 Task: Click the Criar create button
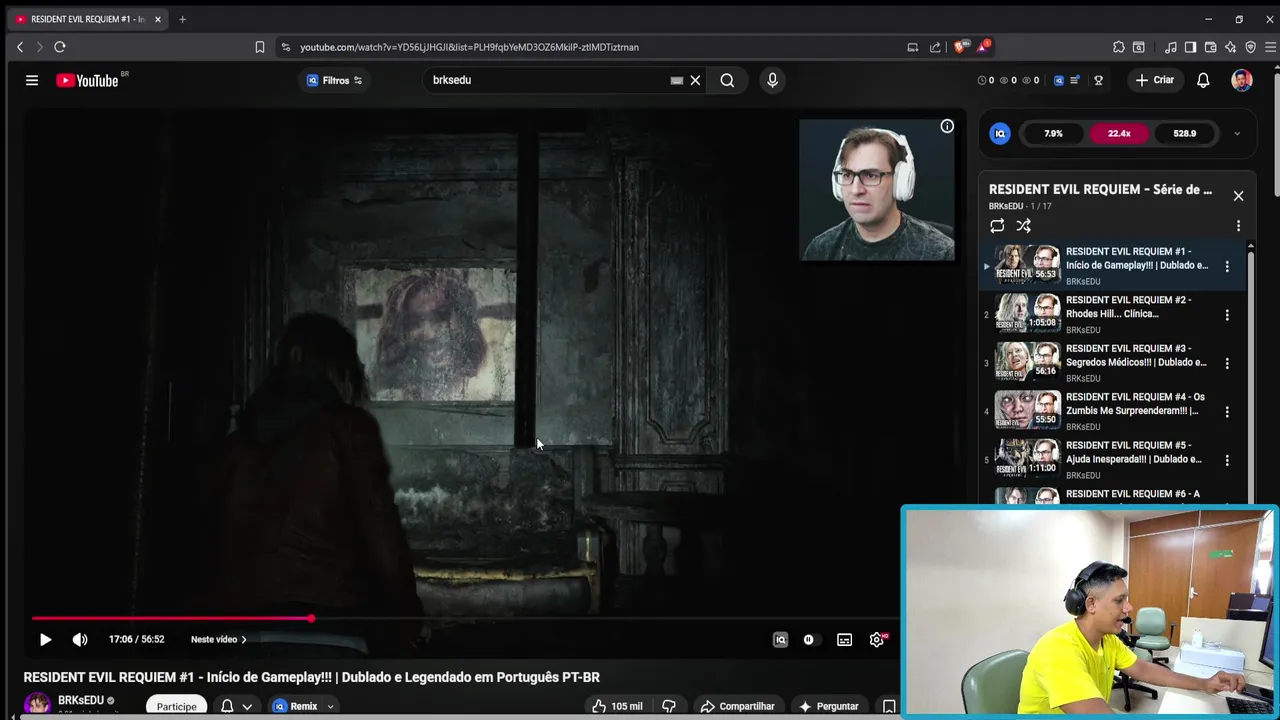pyautogui.click(x=1155, y=80)
